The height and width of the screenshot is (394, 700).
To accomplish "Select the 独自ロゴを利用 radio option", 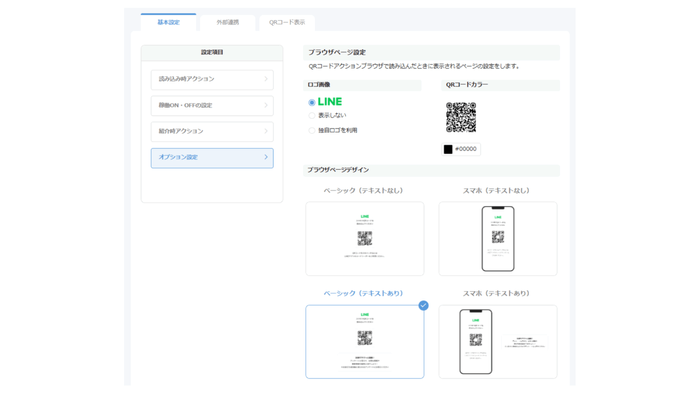I will pyautogui.click(x=312, y=130).
